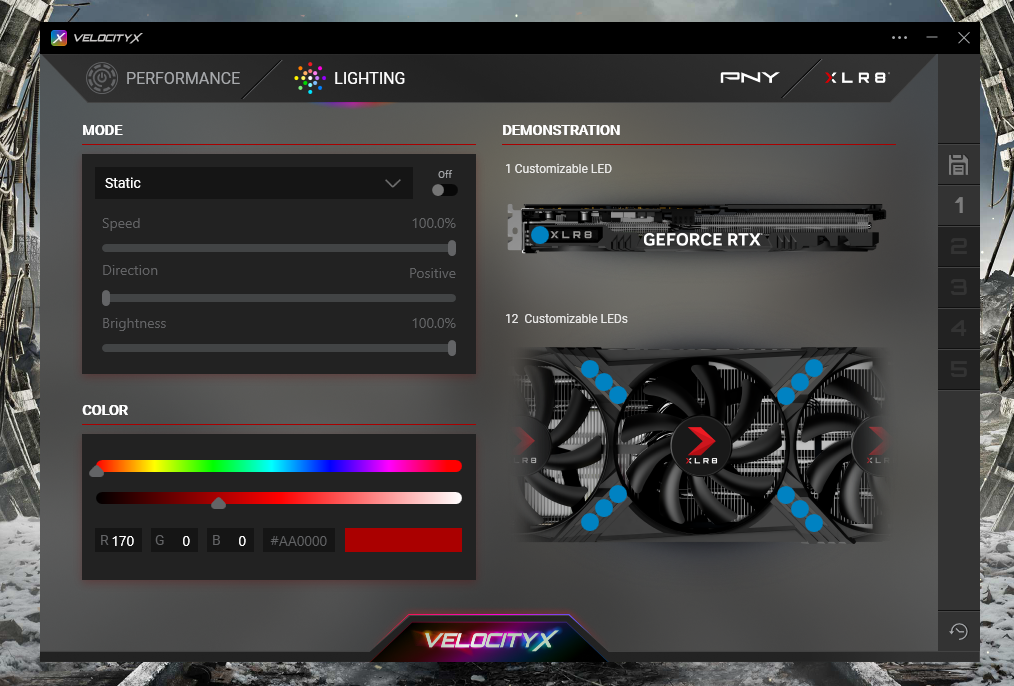The width and height of the screenshot is (1014, 686).
Task: Click the Speed '100.0%' value
Action: tap(433, 223)
